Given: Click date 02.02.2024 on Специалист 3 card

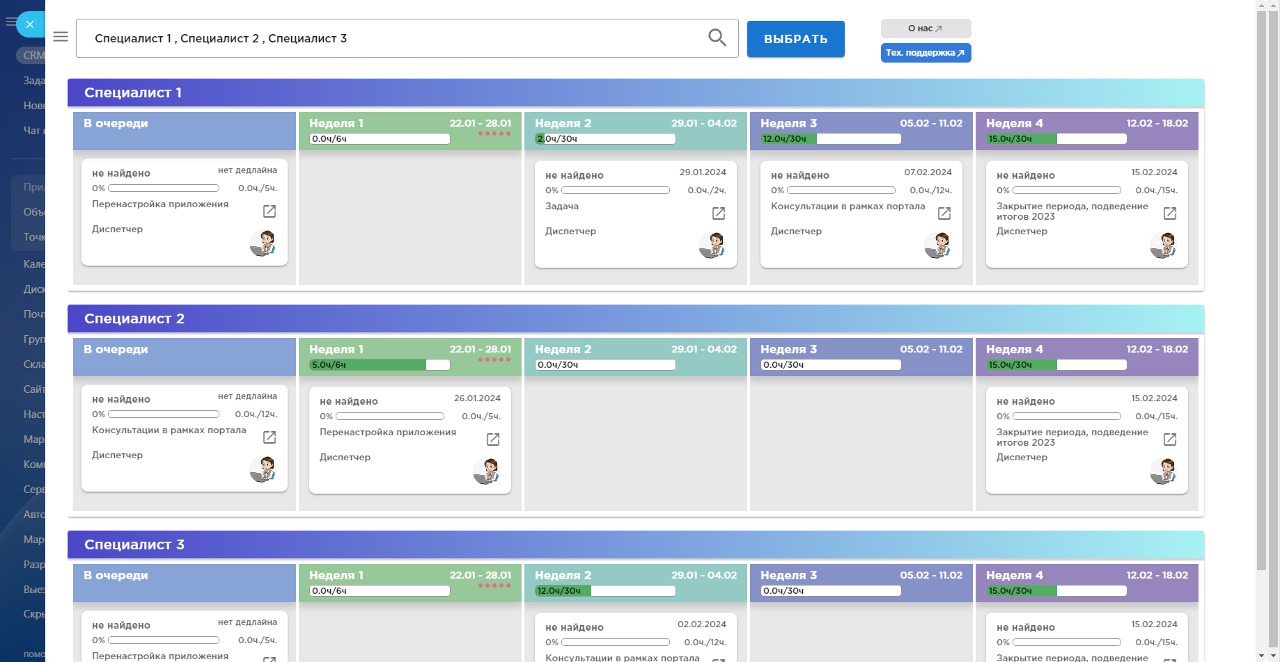Looking at the screenshot, I should coord(702,624).
